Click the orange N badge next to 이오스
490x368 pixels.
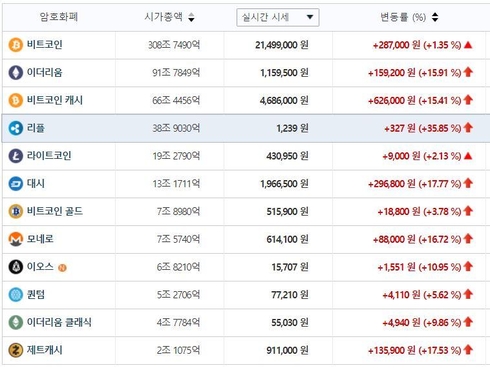pyautogui.click(x=62, y=267)
